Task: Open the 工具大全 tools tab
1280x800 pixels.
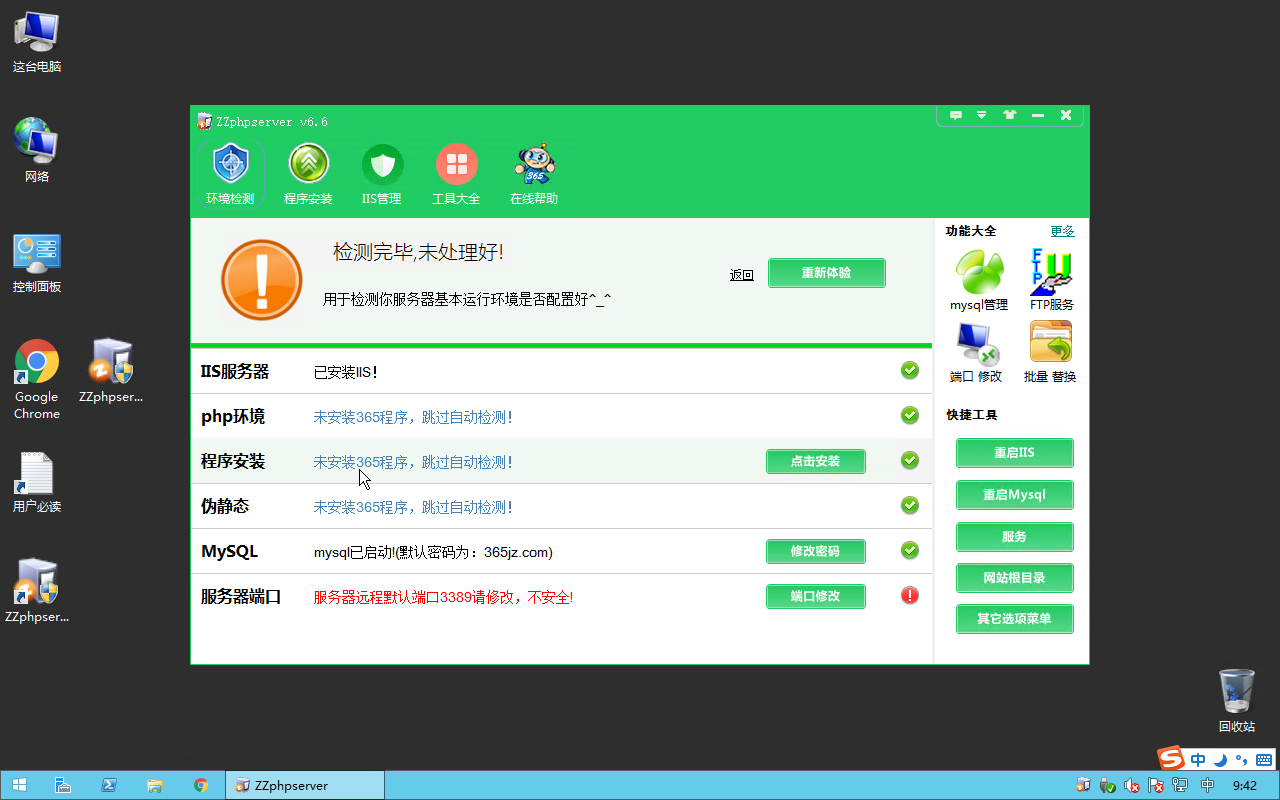Action: coord(456,175)
